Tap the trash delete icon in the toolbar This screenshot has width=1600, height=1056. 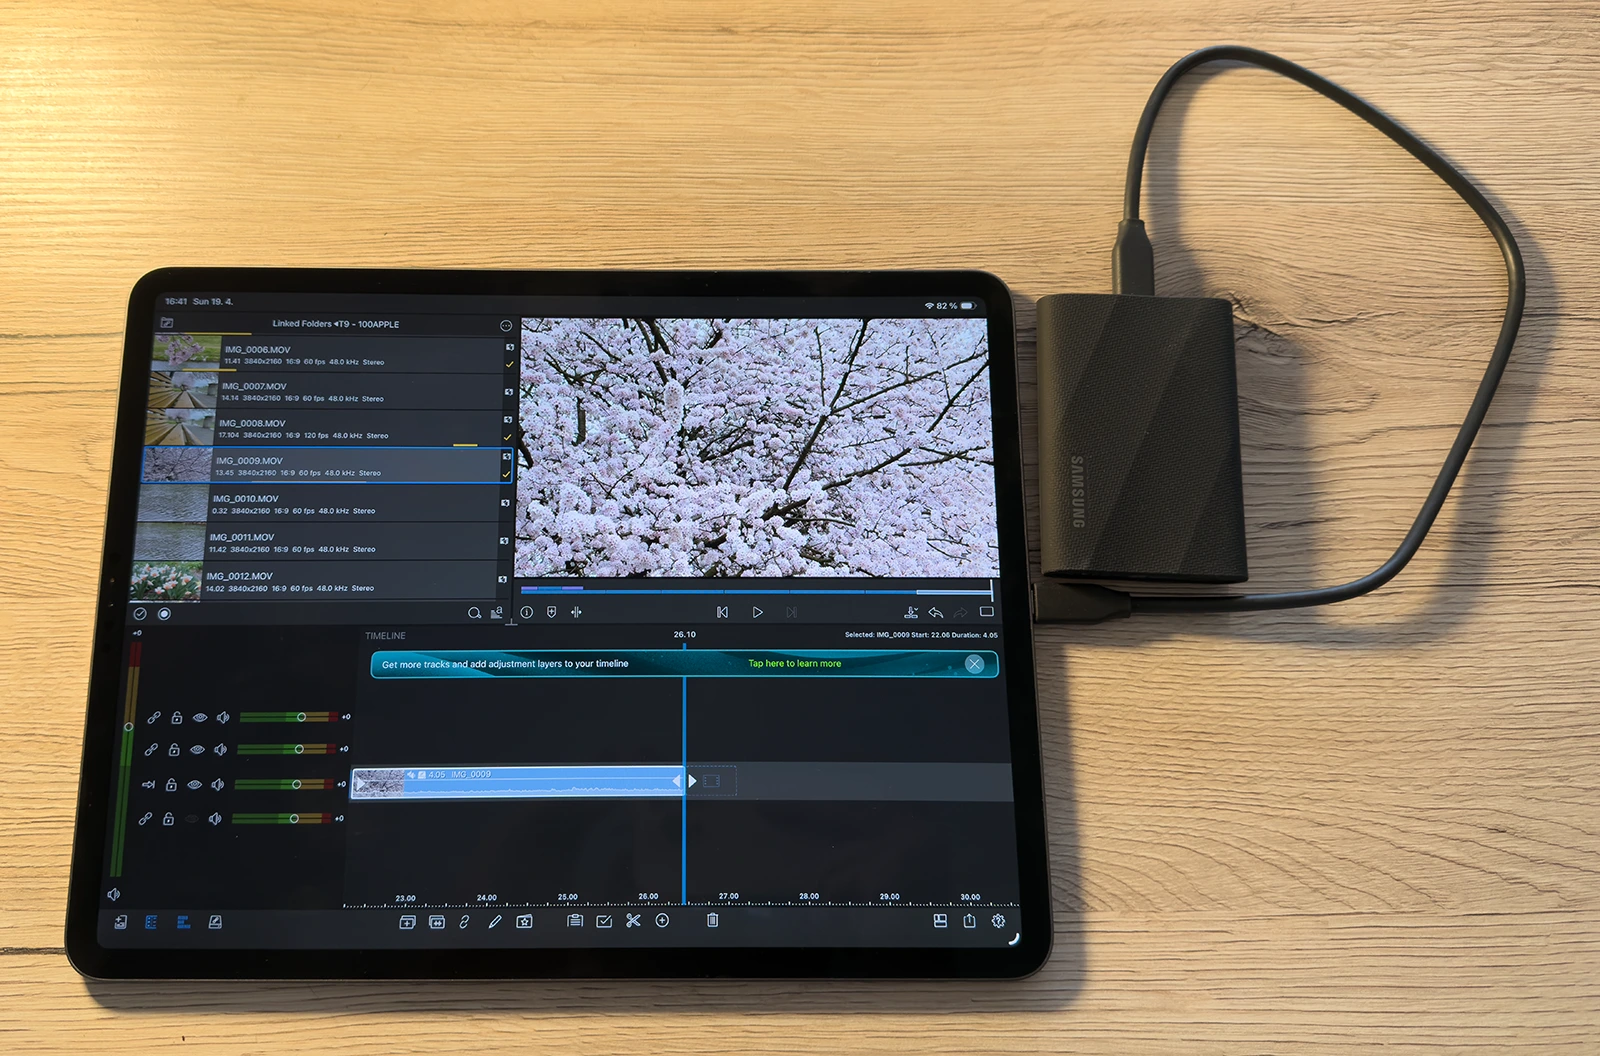(712, 919)
